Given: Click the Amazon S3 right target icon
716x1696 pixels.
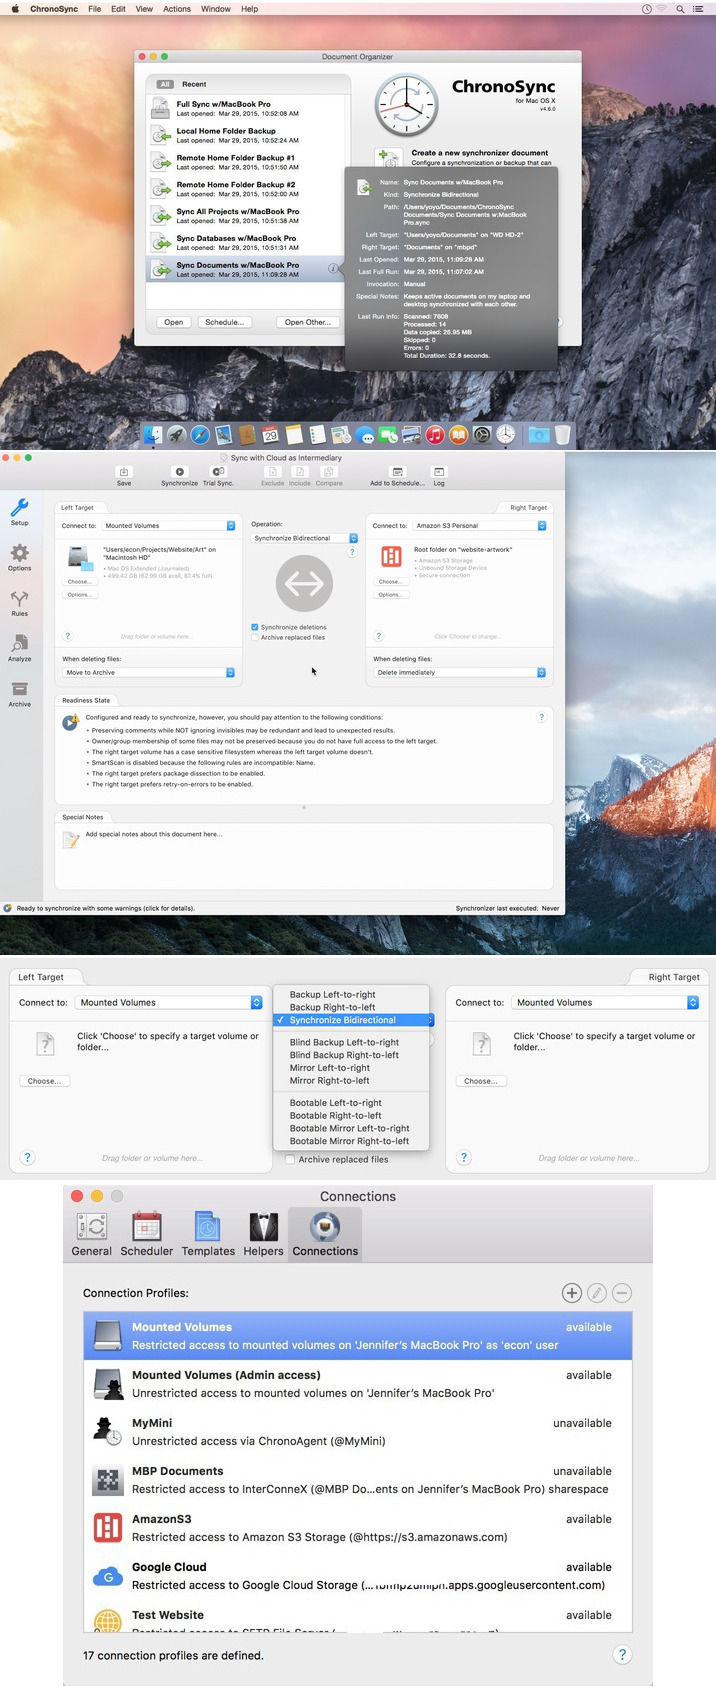Looking at the screenshot, I should tap(391, 557).
